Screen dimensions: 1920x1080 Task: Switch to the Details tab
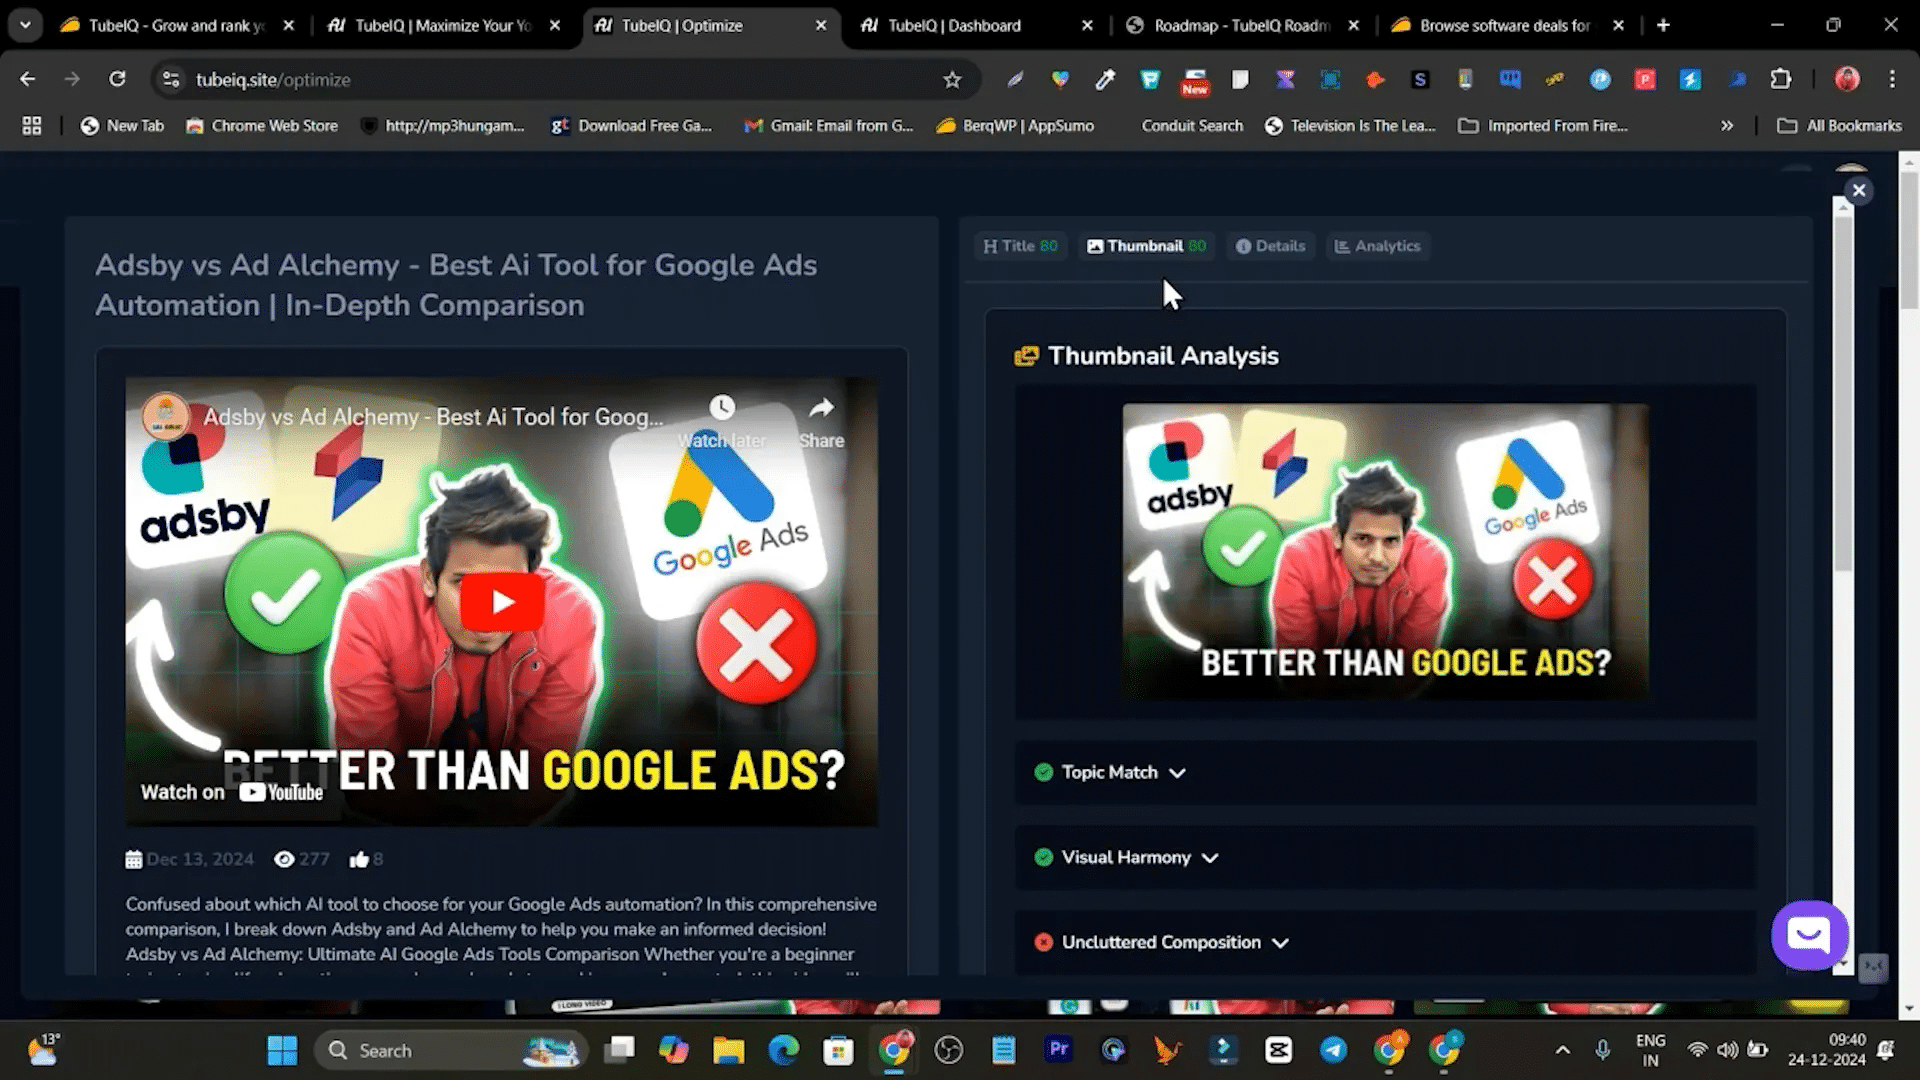(1270, 246)
